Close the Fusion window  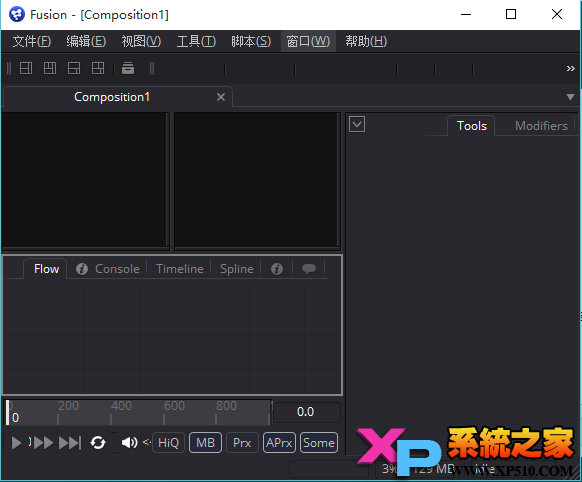click(x=557, y=14)
